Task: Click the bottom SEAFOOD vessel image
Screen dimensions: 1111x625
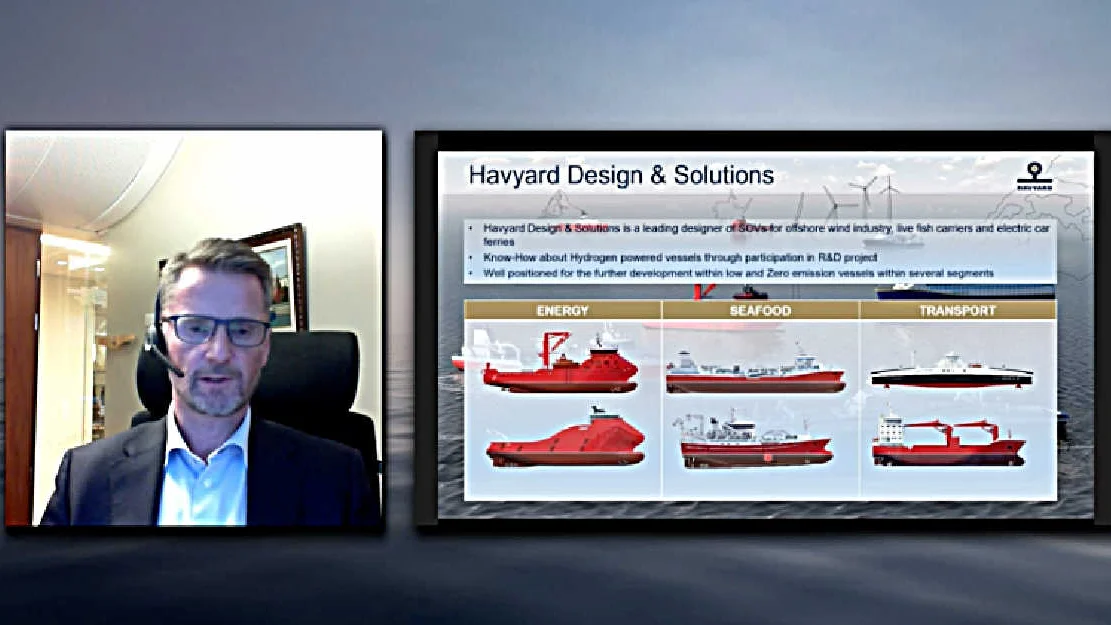Action: pos(755,441)
